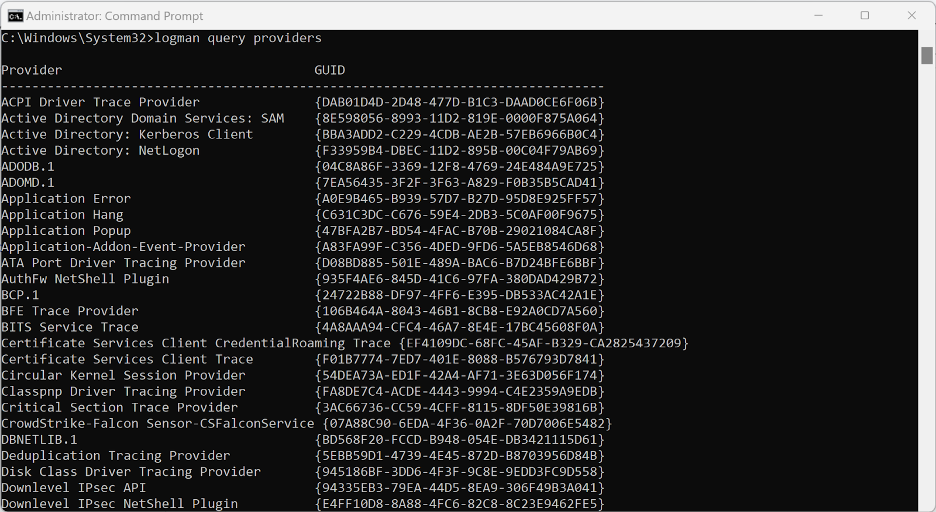Click the 'GUID' column header text

coord(330,70)
